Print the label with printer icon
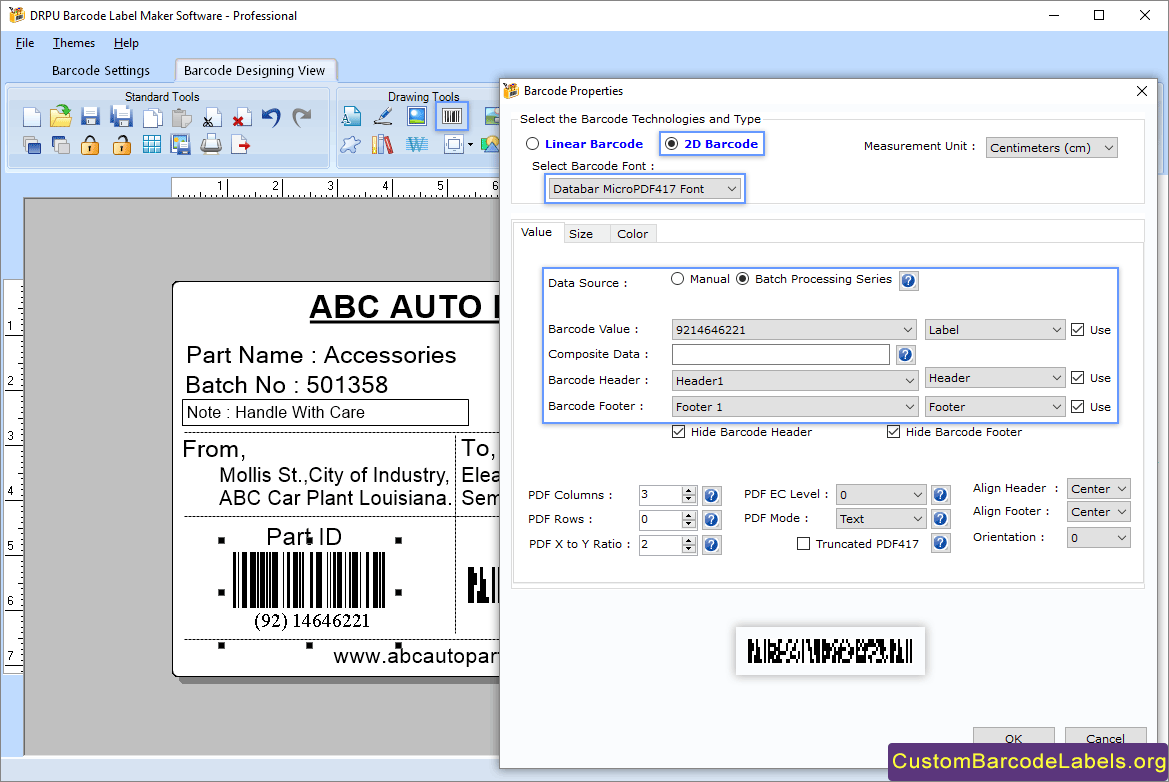The width and height of the screenshot is (1169, 782). [211, 145]
